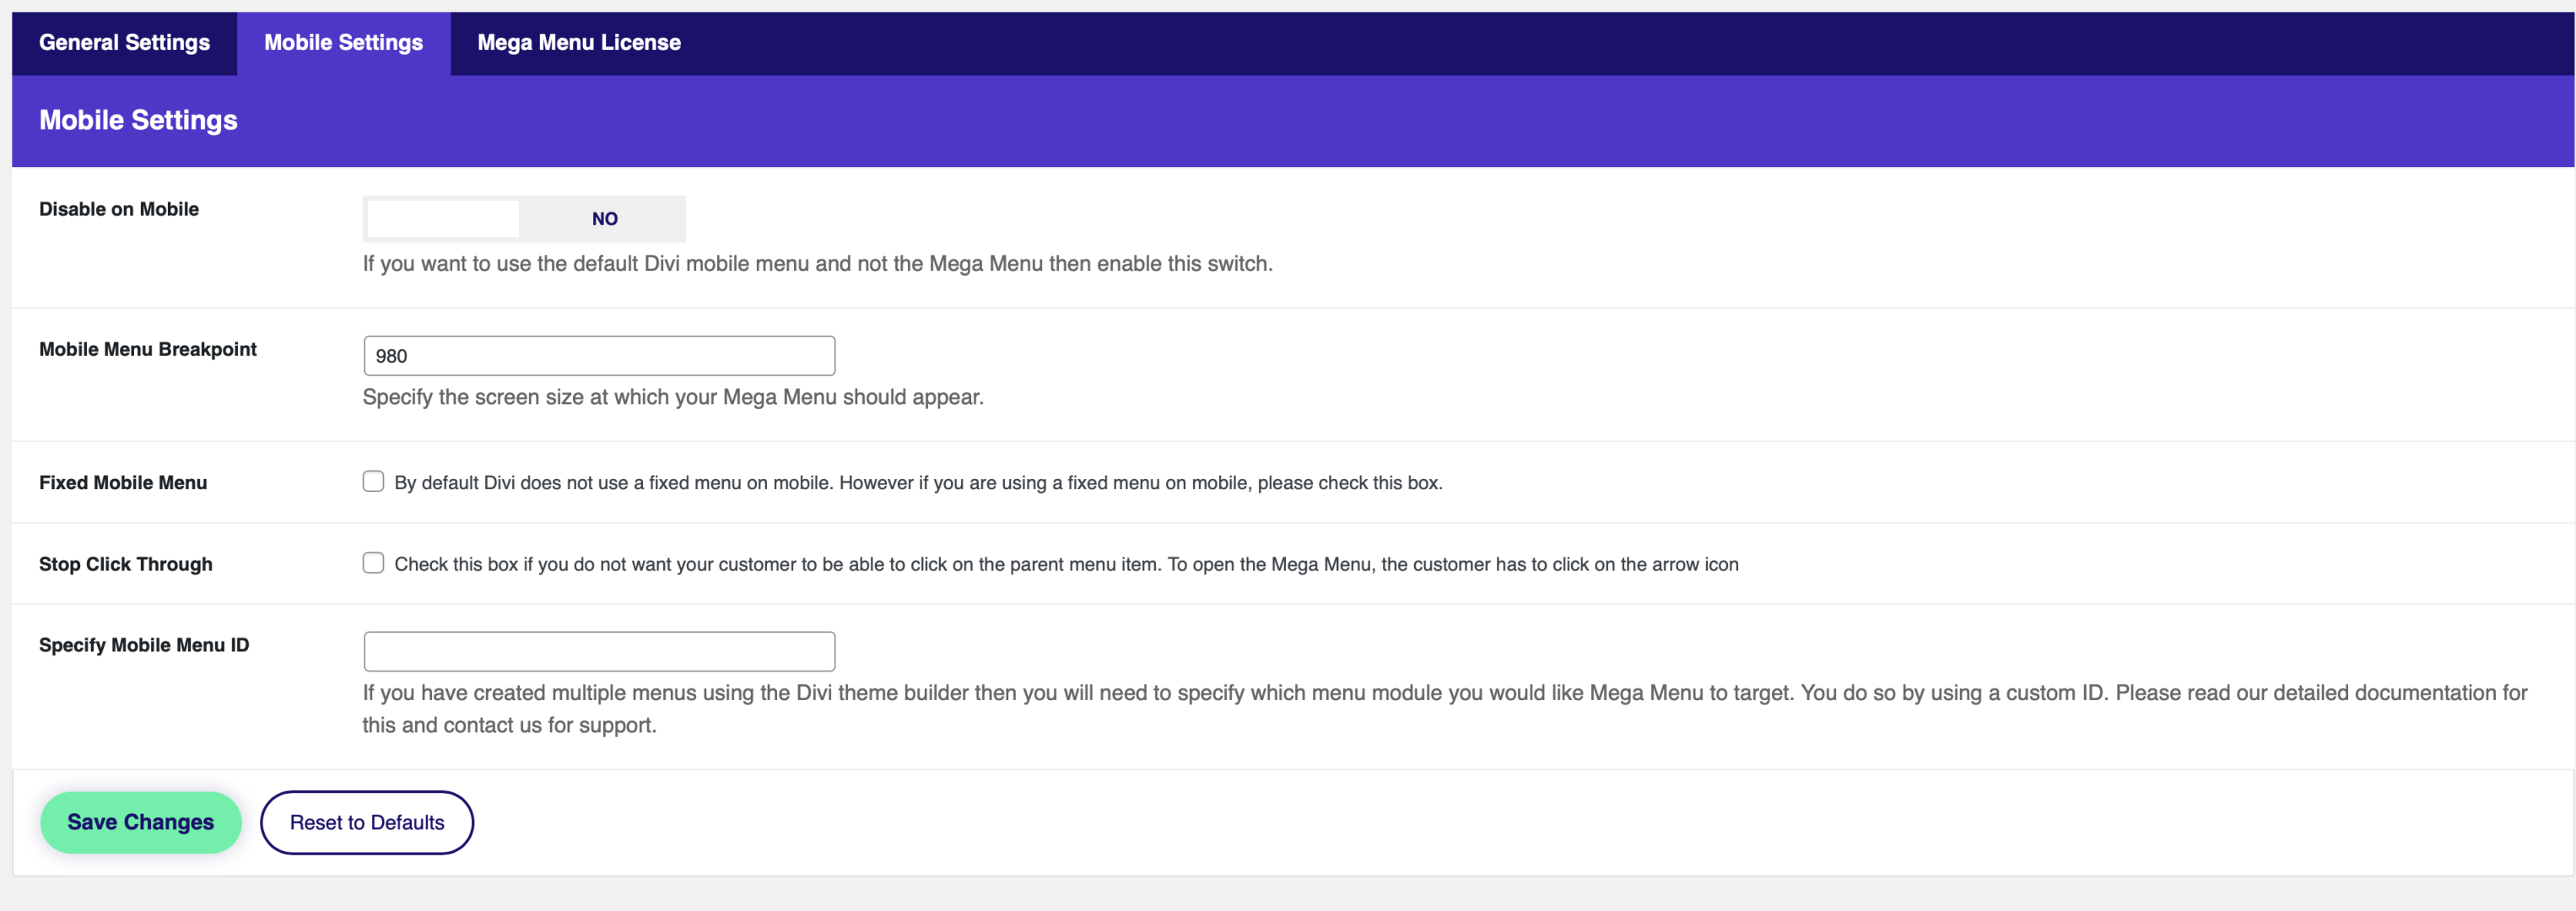
Task: Enable the Fixed Mobile Menu checkbox
Action: click(373, 482)
